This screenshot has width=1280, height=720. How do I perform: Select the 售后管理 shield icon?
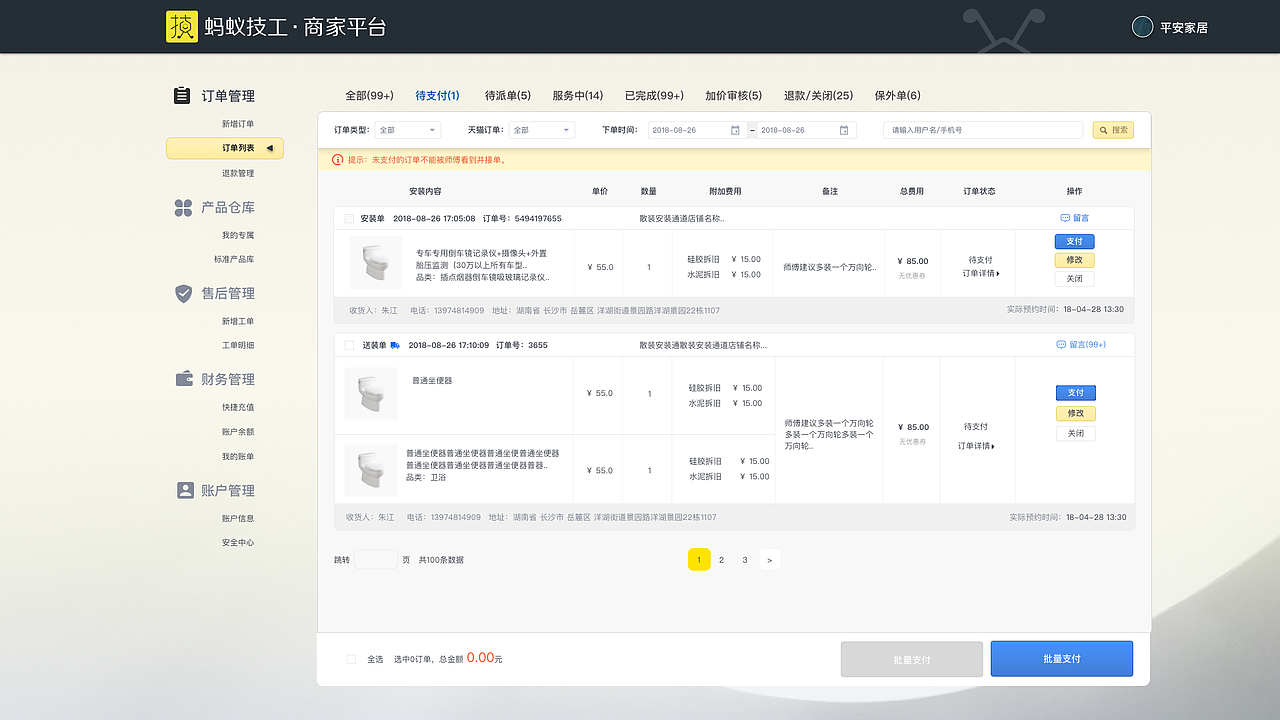coord(184,294)
